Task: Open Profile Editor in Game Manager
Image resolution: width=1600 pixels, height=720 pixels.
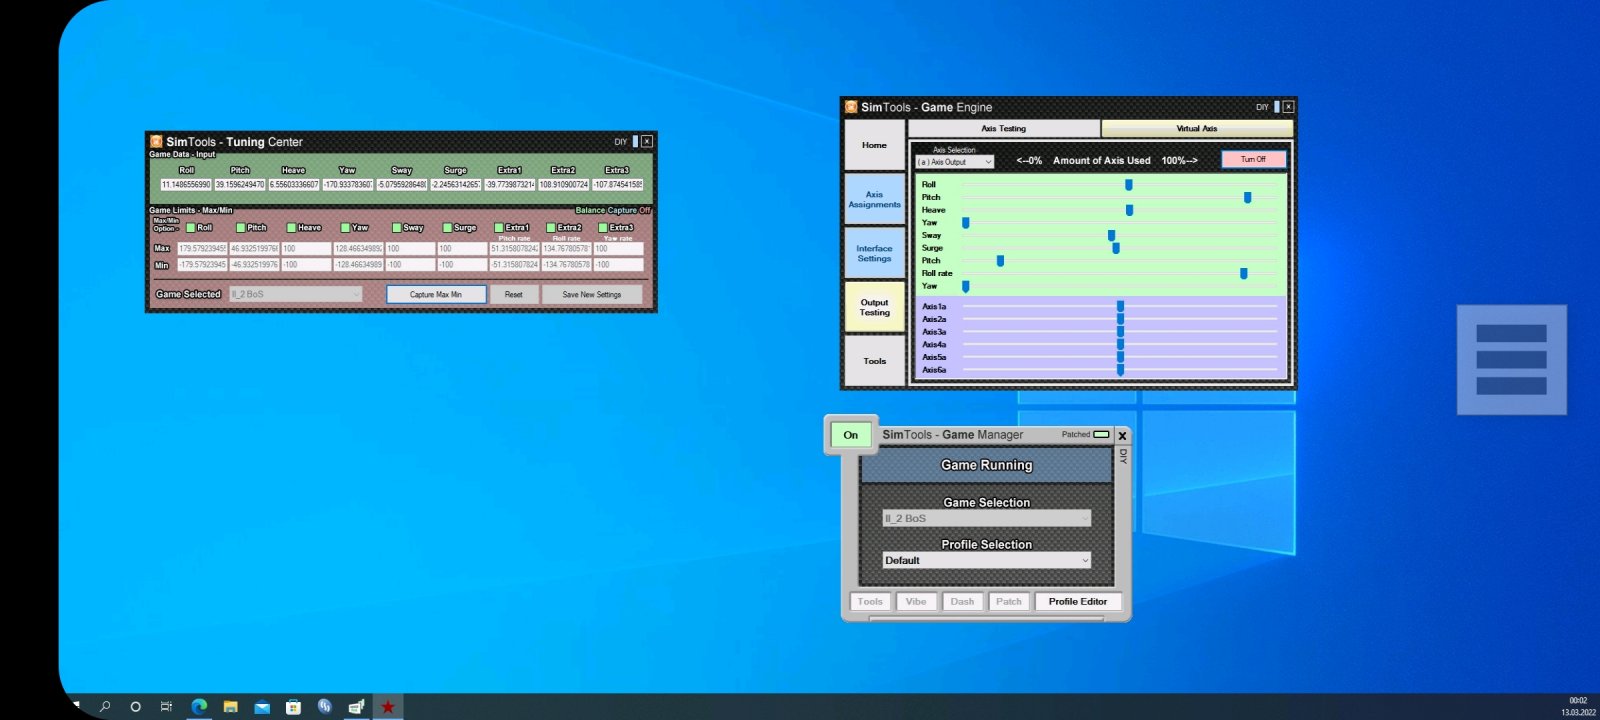Action: pos(1078,601)
